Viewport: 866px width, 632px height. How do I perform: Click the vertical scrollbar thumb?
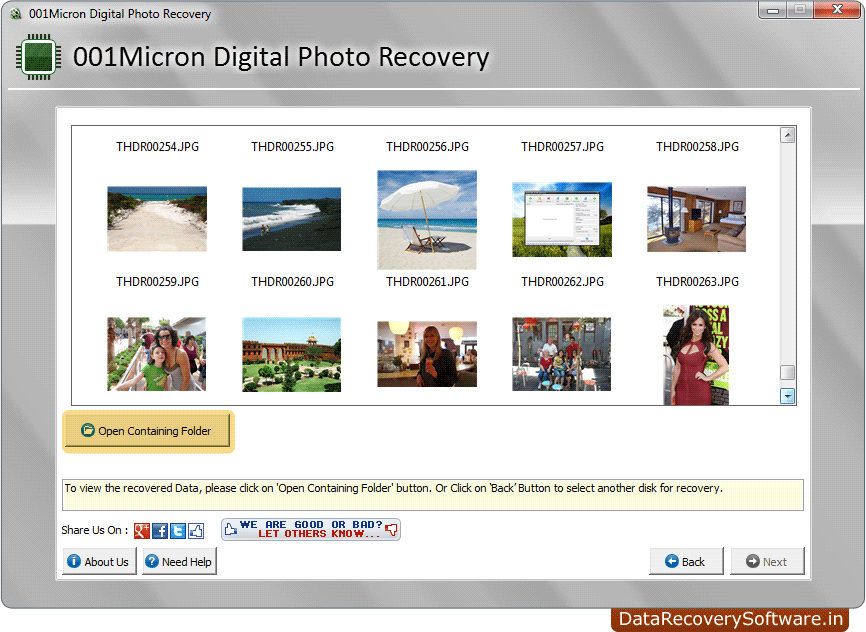pyautogui.click(x=788, y=372)
